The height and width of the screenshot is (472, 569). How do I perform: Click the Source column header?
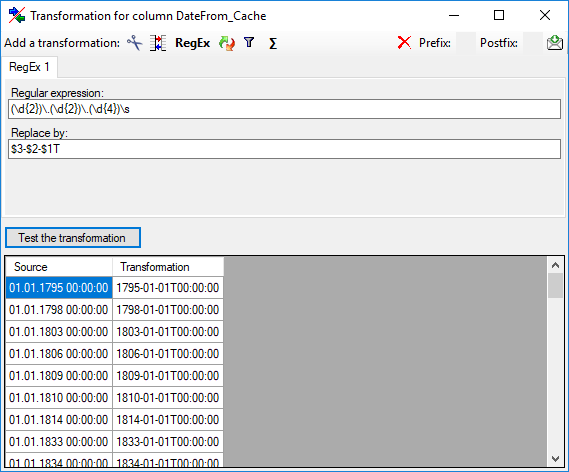59,267
